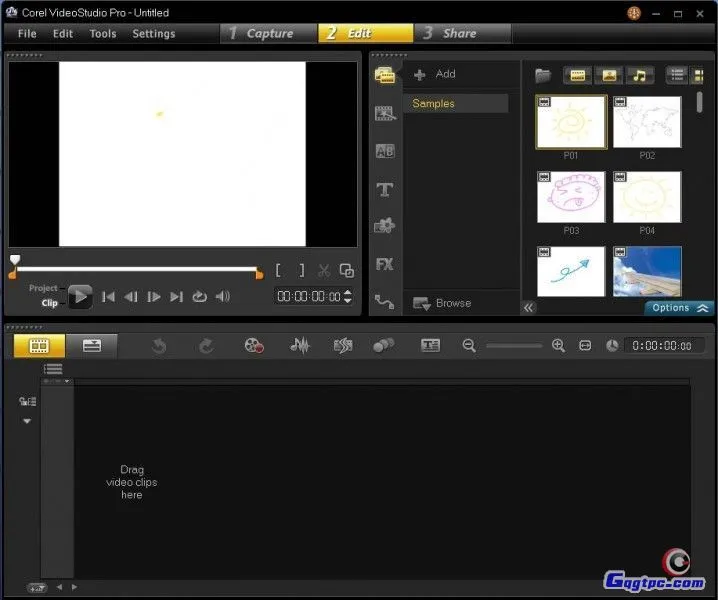
Task: Click the timeline zoom slider
Action: 513,346
